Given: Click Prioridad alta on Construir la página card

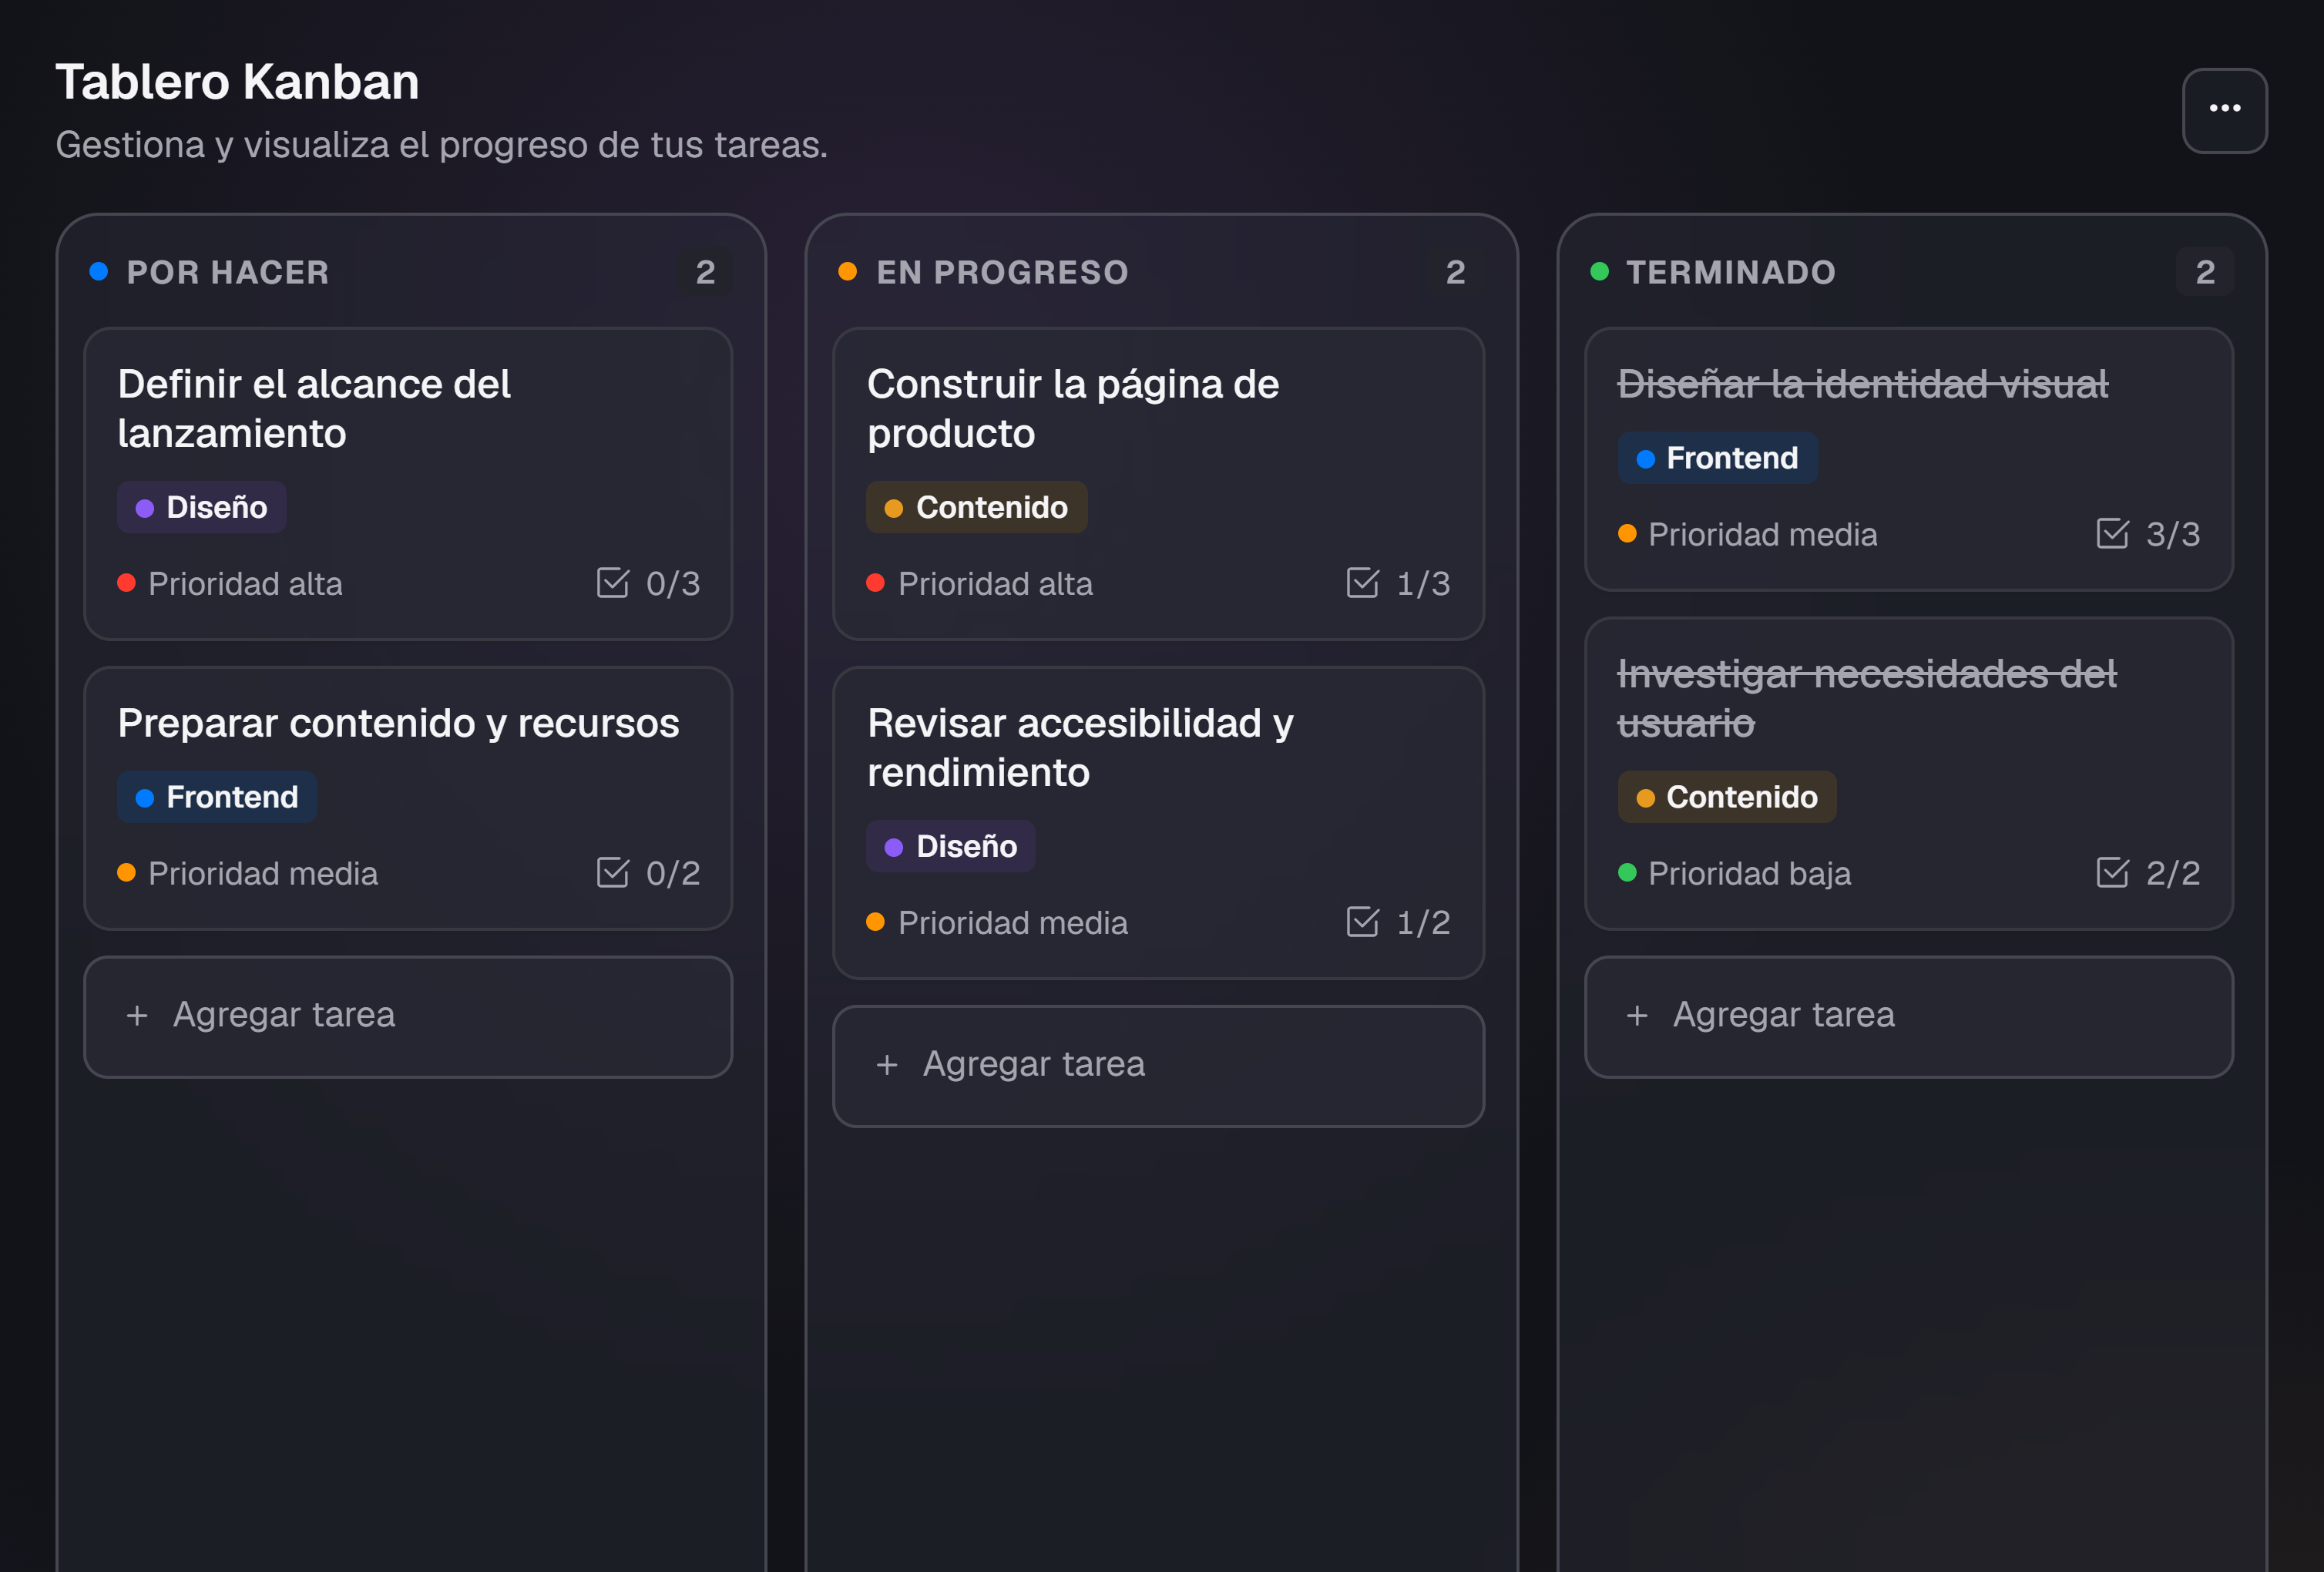Looking at the screenshot, I should click(980, 583).
